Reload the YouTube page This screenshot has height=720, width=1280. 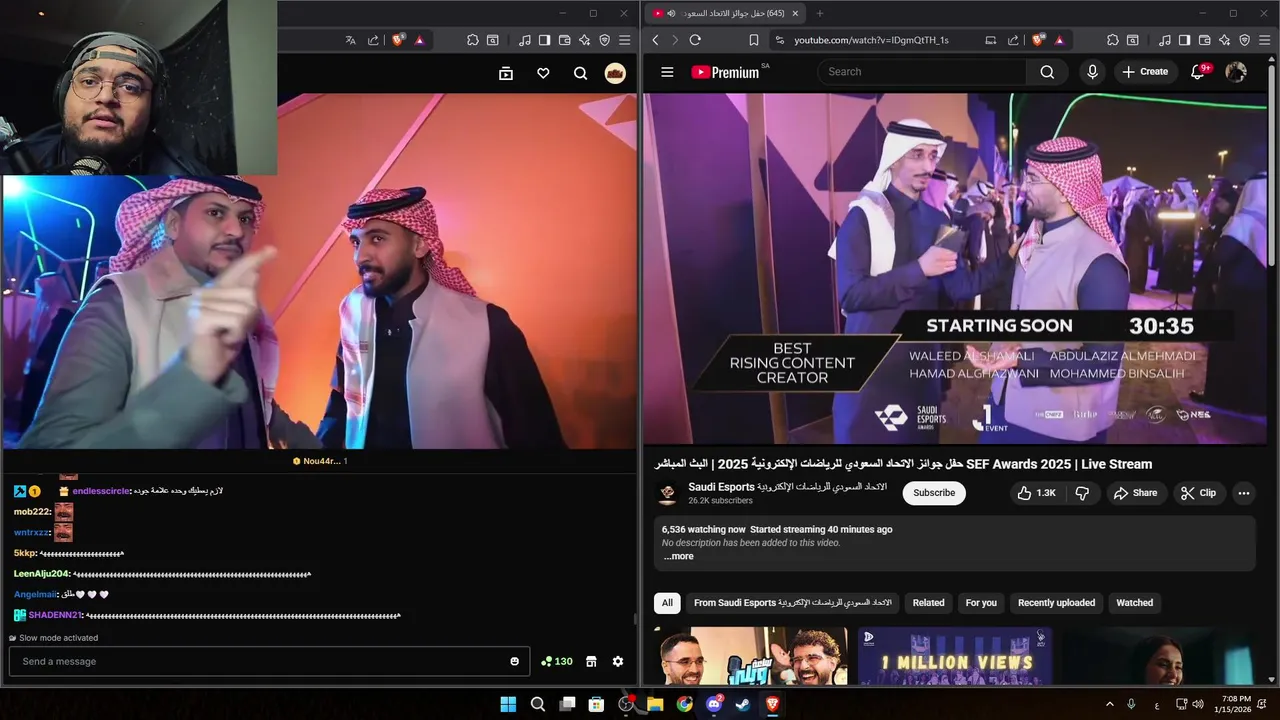695,40
